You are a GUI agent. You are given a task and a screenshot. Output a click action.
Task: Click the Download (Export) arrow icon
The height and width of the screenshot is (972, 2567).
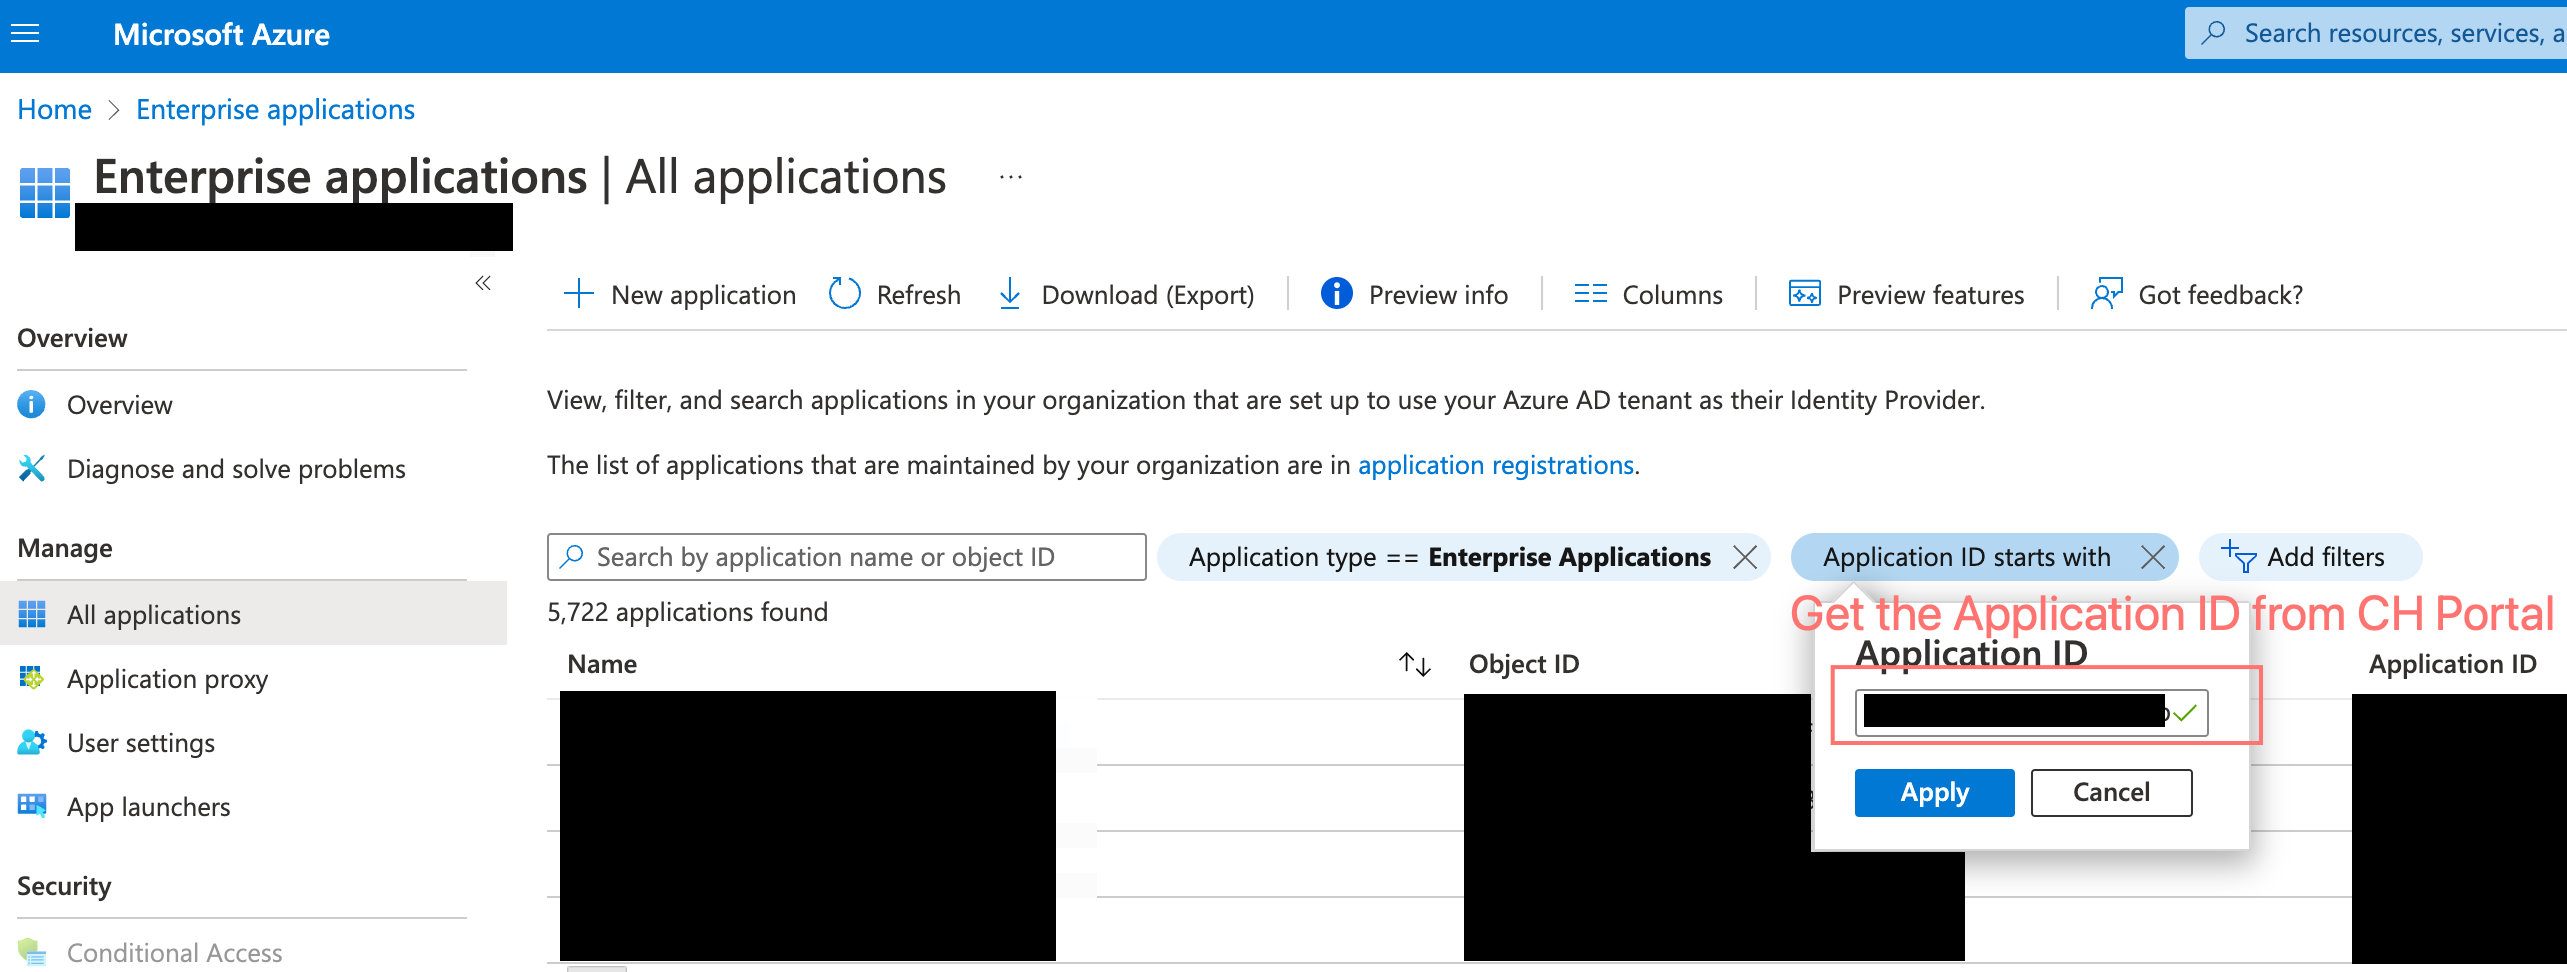click(1010, 294)
